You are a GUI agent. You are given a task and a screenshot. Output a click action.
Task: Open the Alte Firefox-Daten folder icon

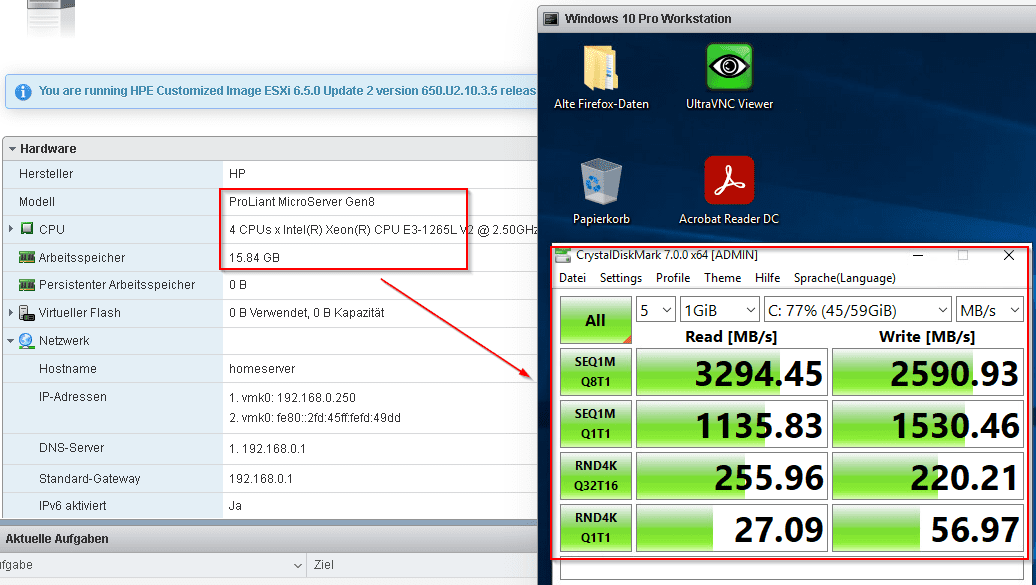coord(601,67)
